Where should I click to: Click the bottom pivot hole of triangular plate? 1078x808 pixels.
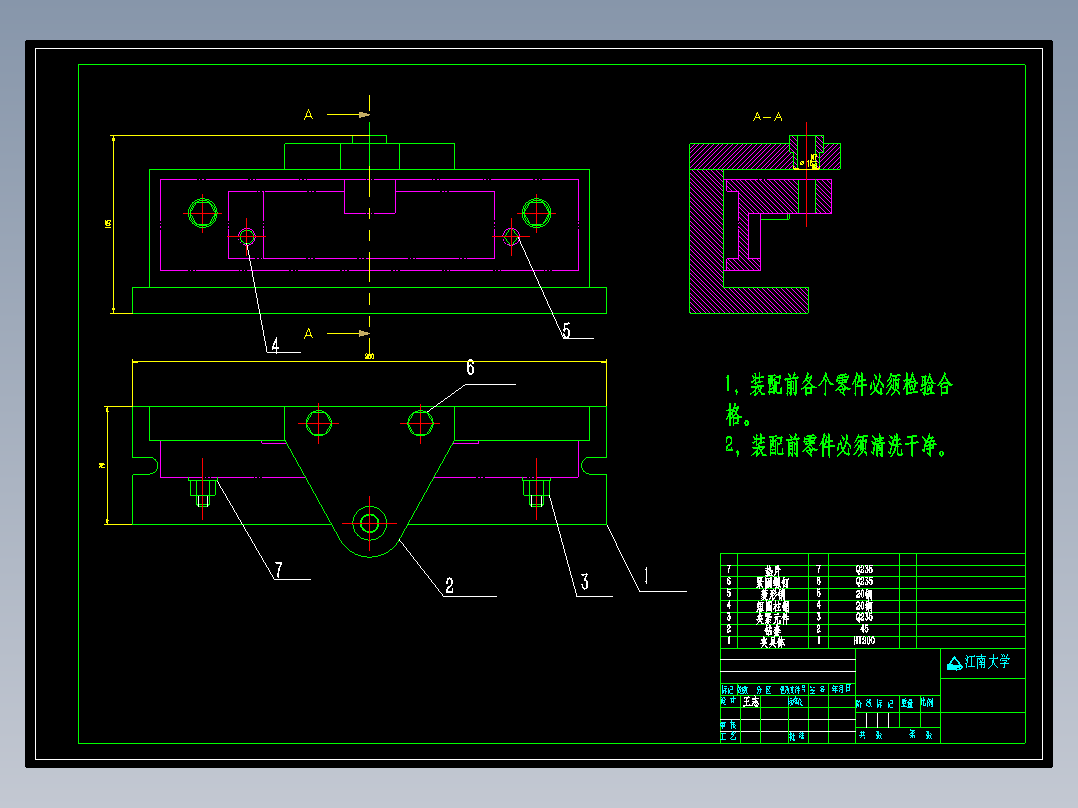click(x=369, y=523)
